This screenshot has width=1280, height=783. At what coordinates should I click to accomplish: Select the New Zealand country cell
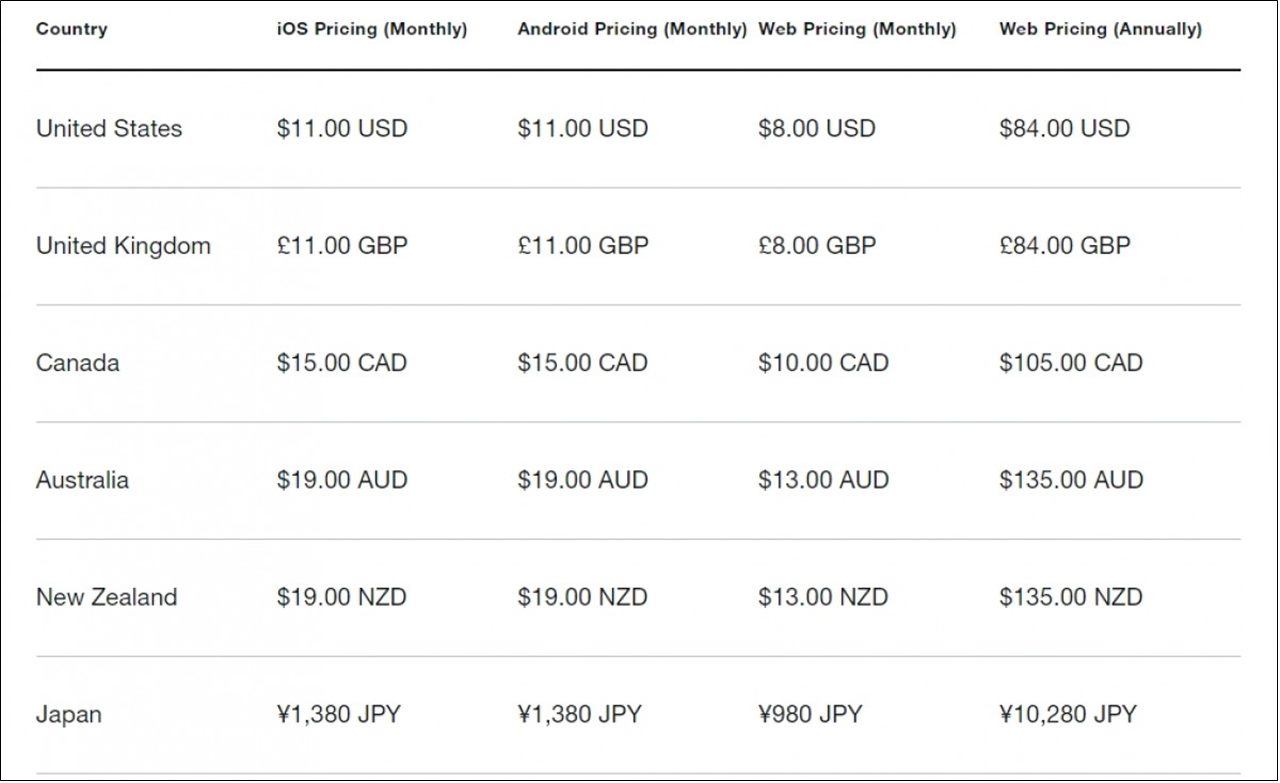[106, 597]
